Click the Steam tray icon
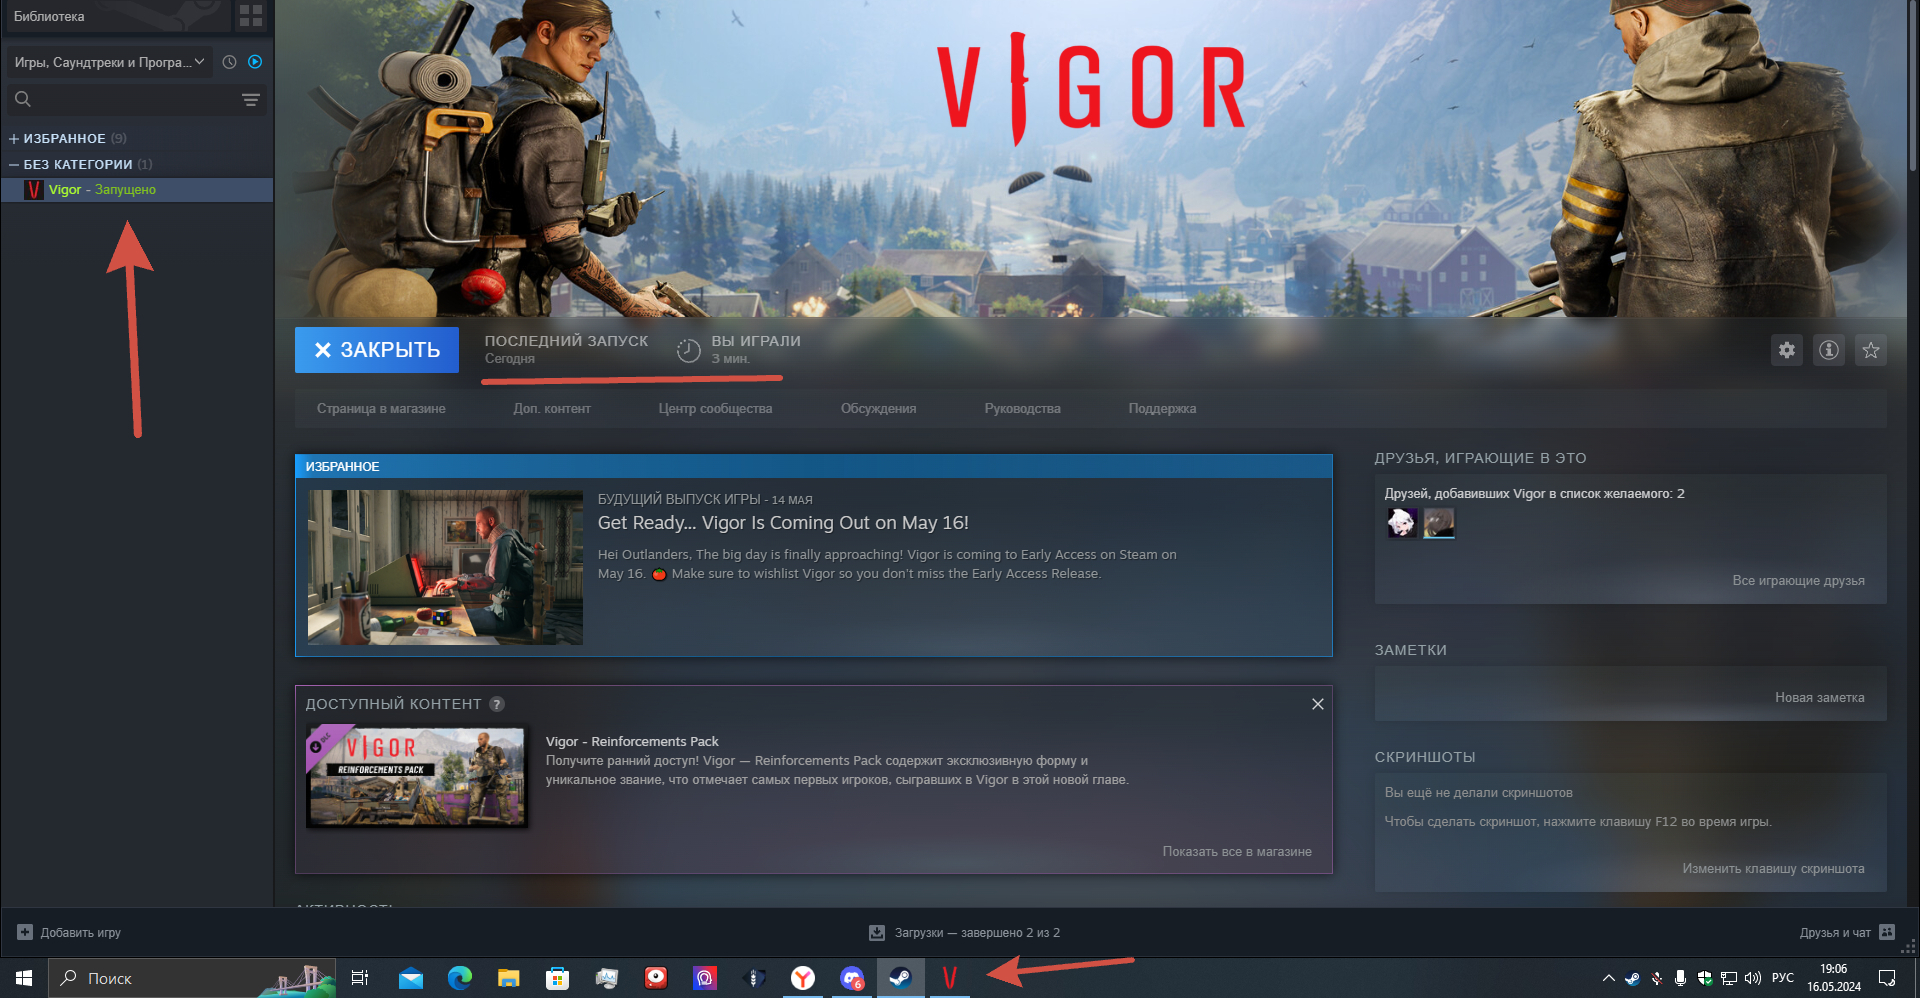This screenshot has height=998, width=1920. (1632, 978)
